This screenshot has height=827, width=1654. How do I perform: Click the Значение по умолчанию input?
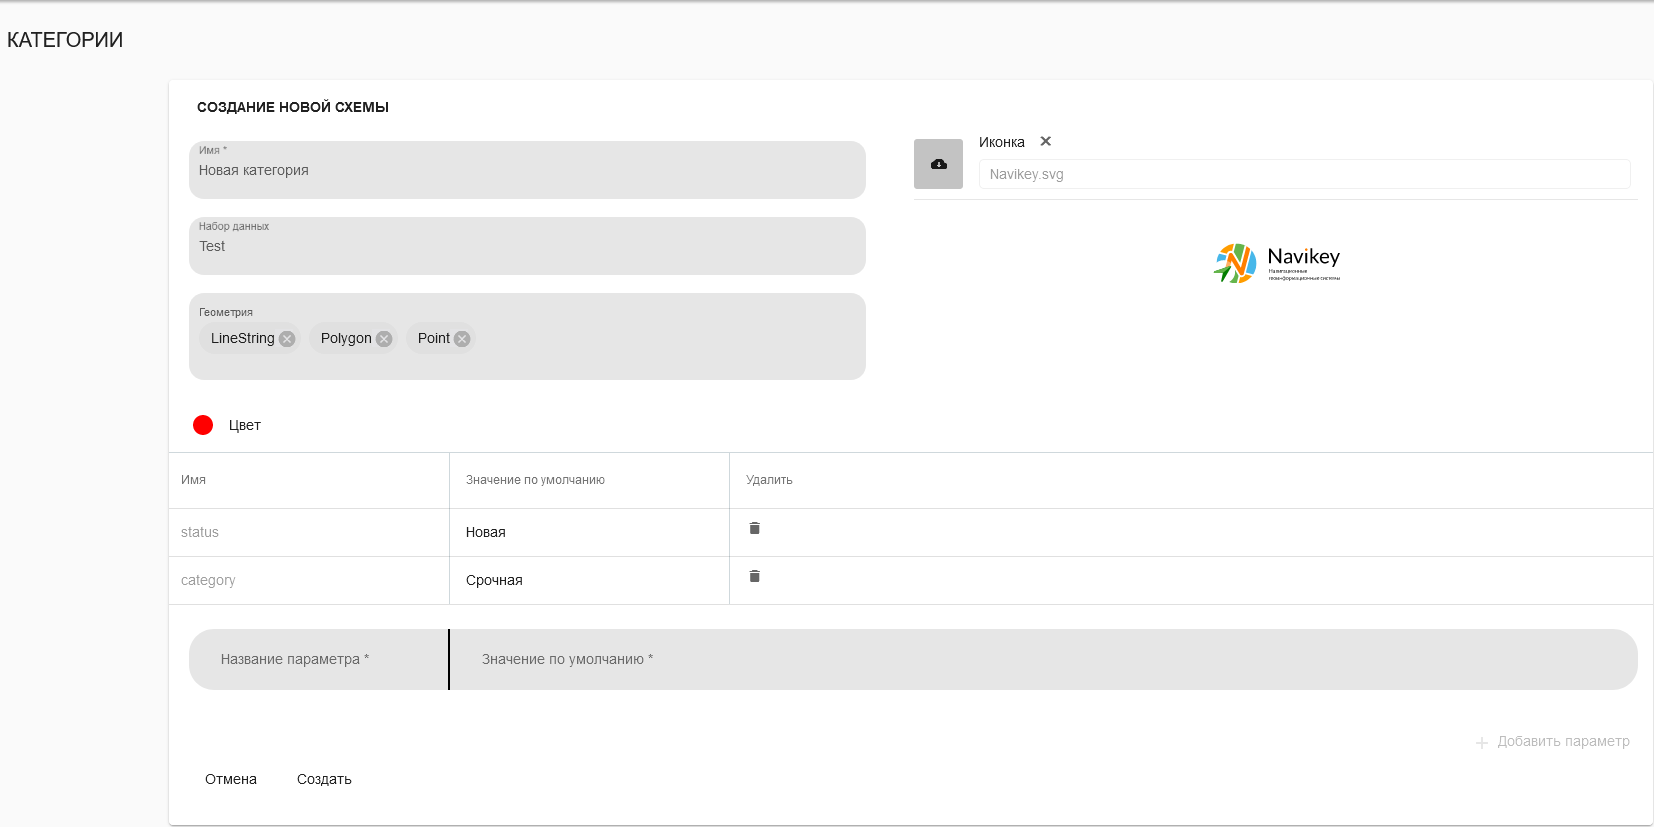1040,659
